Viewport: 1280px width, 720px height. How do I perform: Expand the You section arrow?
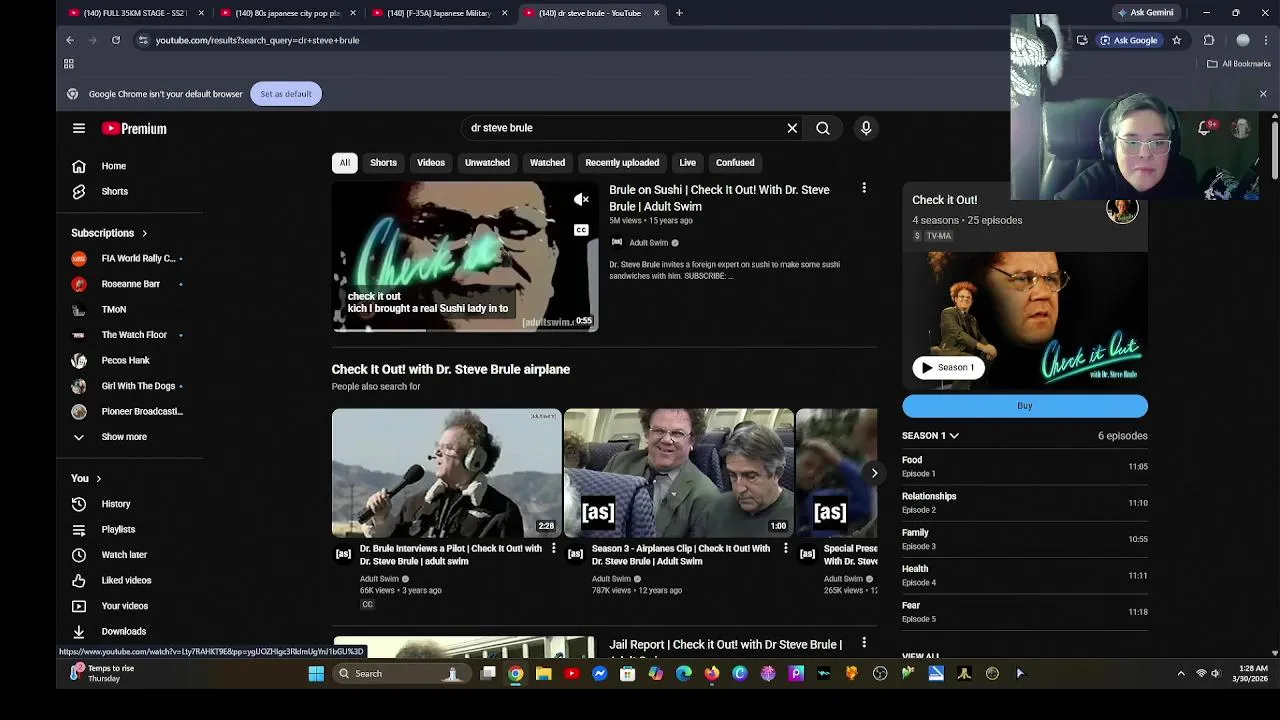(x=98, y=478)
